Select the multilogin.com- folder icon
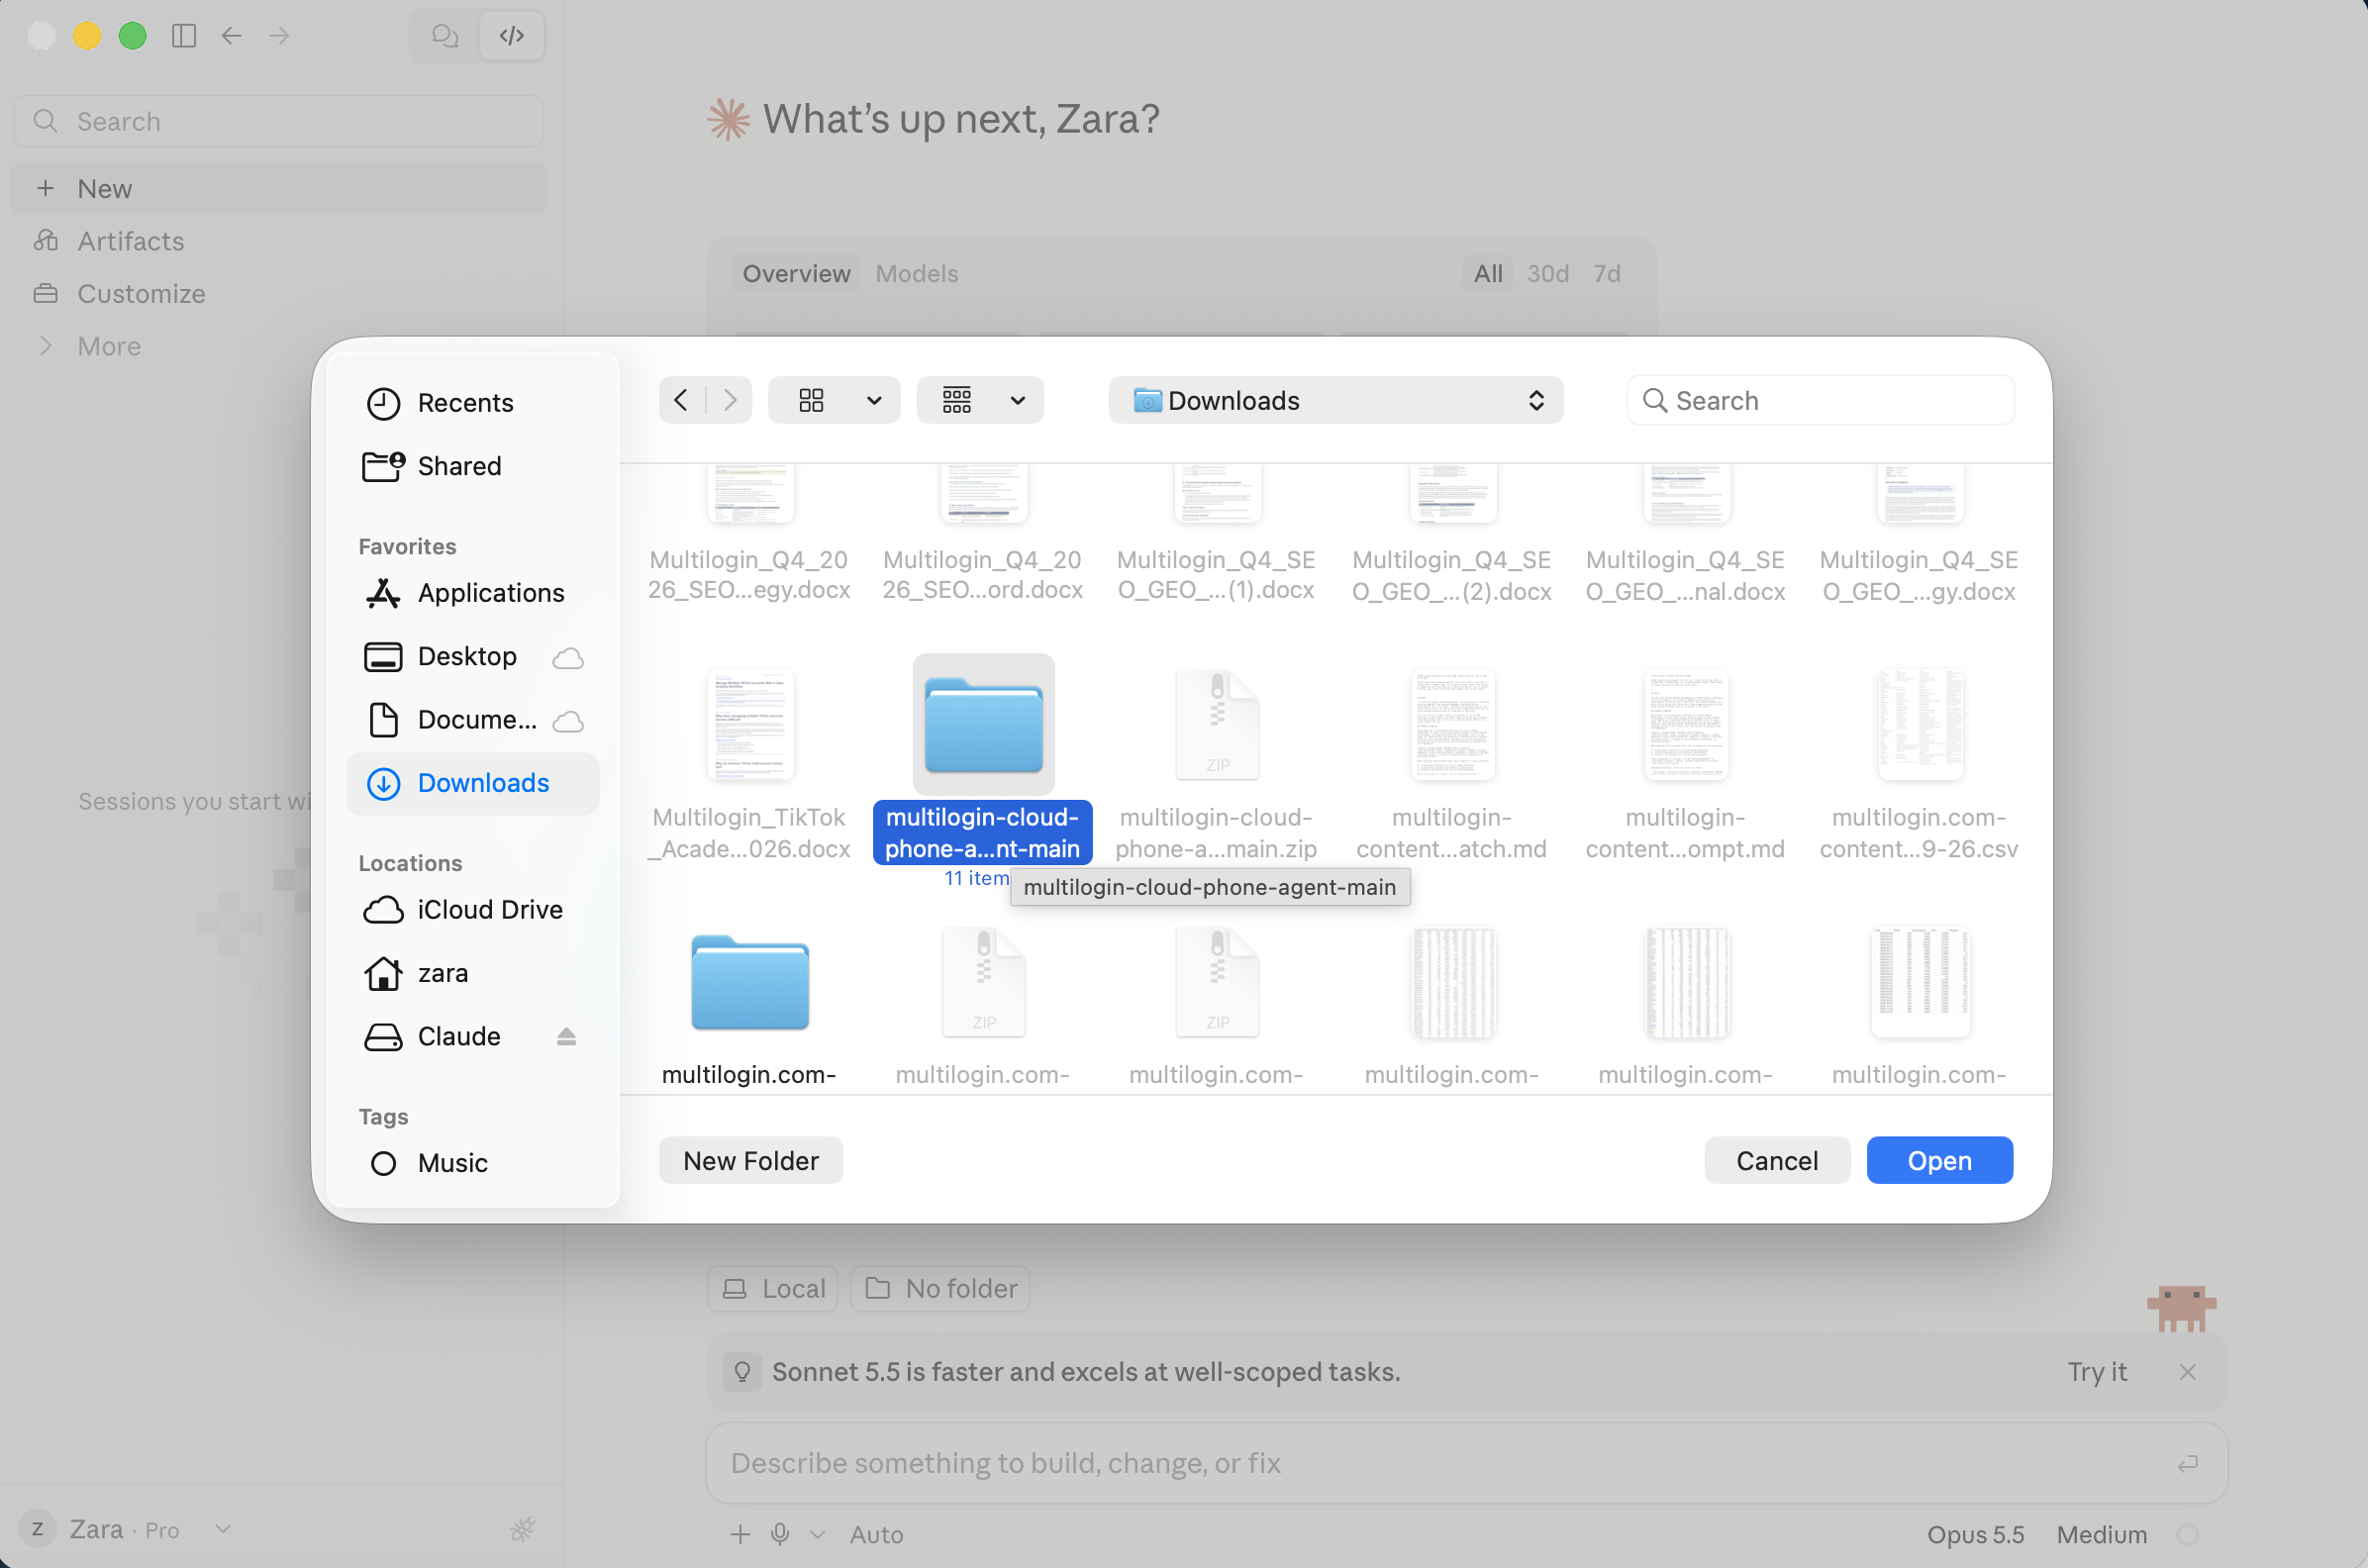Viewport: 2368px width, 1568px height. [x=749, y=982]
